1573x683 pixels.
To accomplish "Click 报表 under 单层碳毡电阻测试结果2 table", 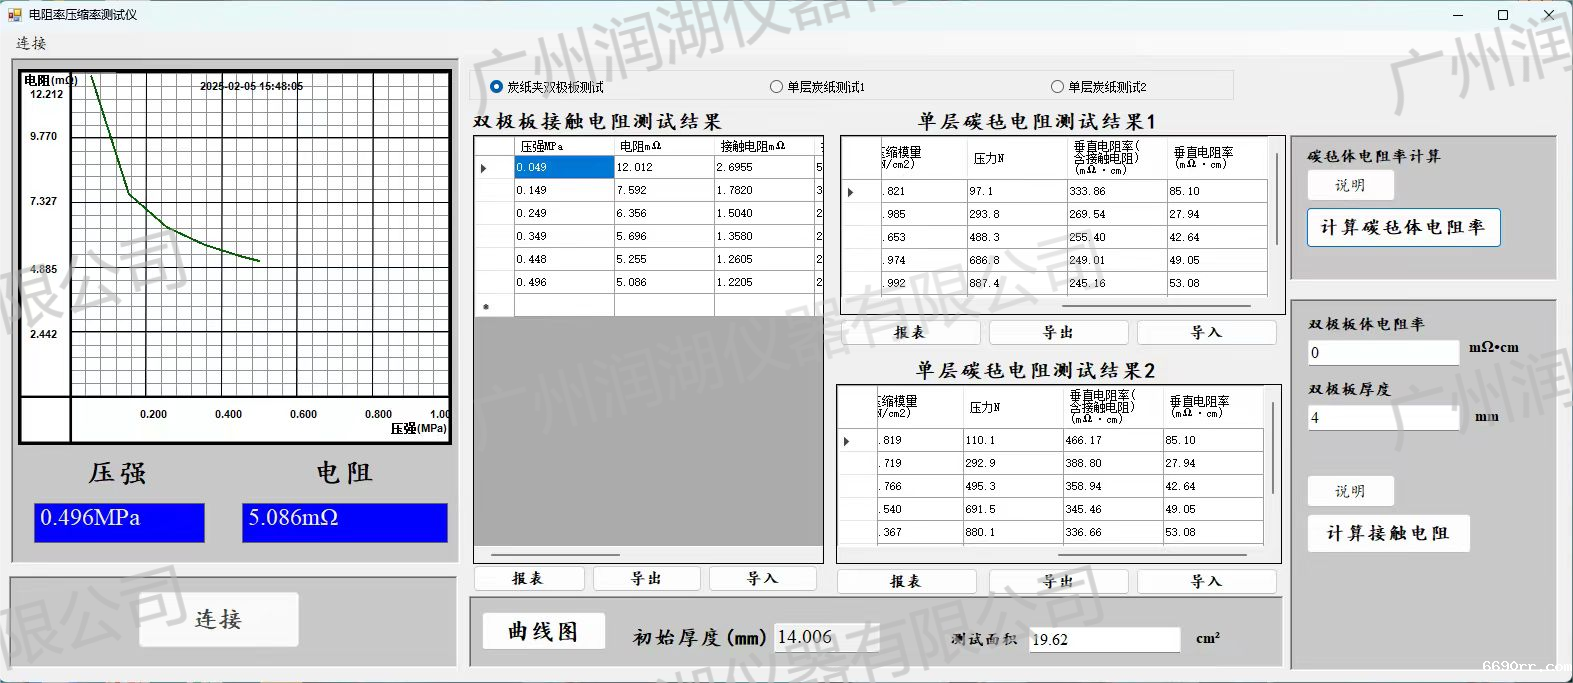I will [906, 582].
